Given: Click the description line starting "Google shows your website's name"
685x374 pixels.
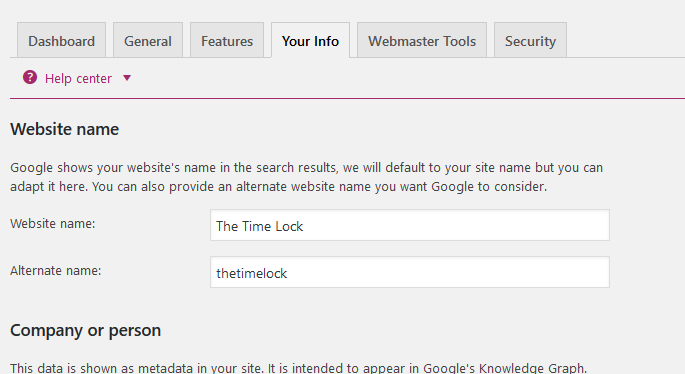Looking at the screenshot, I should click(307, 168).
